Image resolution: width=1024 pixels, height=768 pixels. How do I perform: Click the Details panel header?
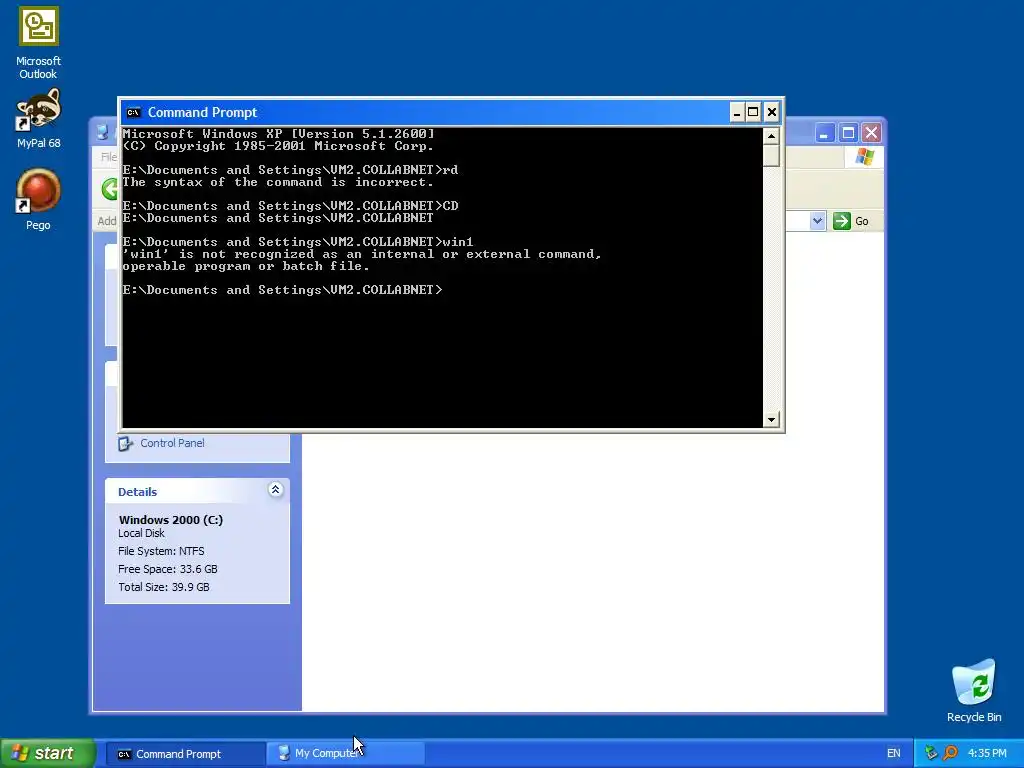(x=197, y=491)
